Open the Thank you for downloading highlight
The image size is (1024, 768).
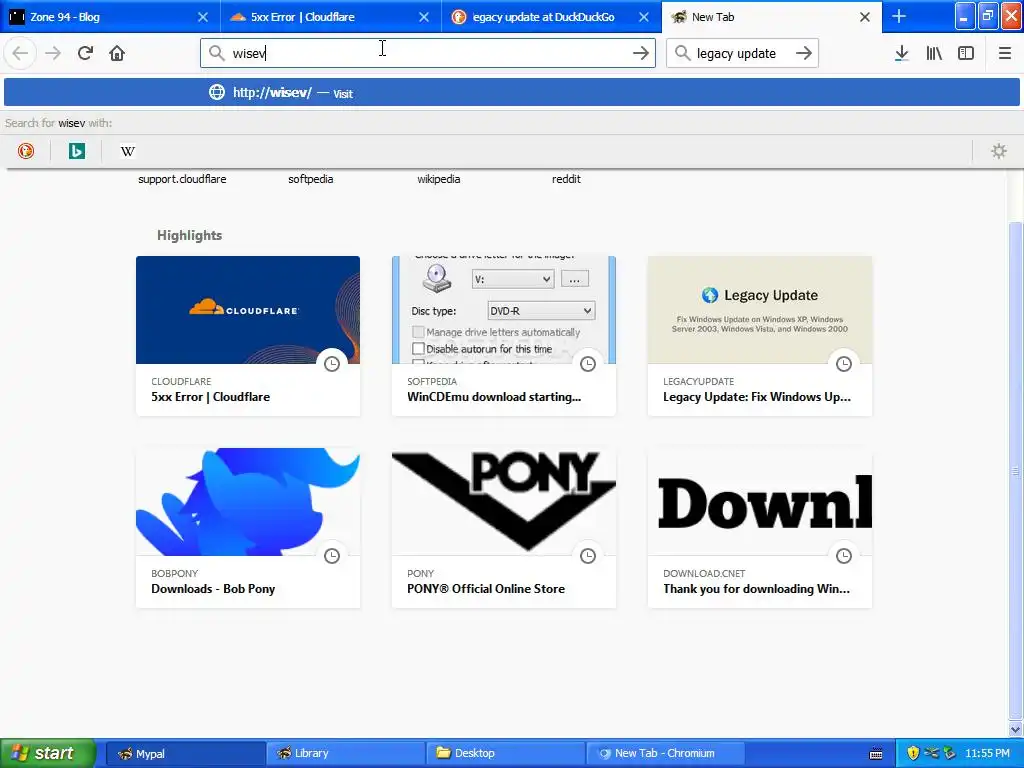coord(756,588)
